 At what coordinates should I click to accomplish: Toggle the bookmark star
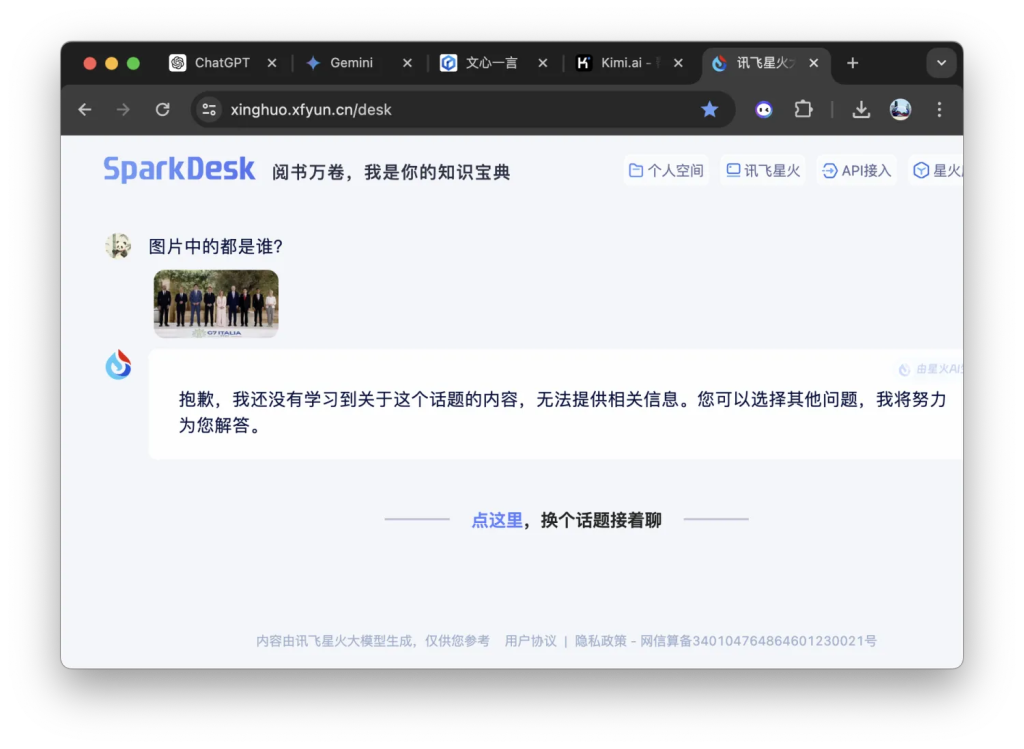click(709, 110)
